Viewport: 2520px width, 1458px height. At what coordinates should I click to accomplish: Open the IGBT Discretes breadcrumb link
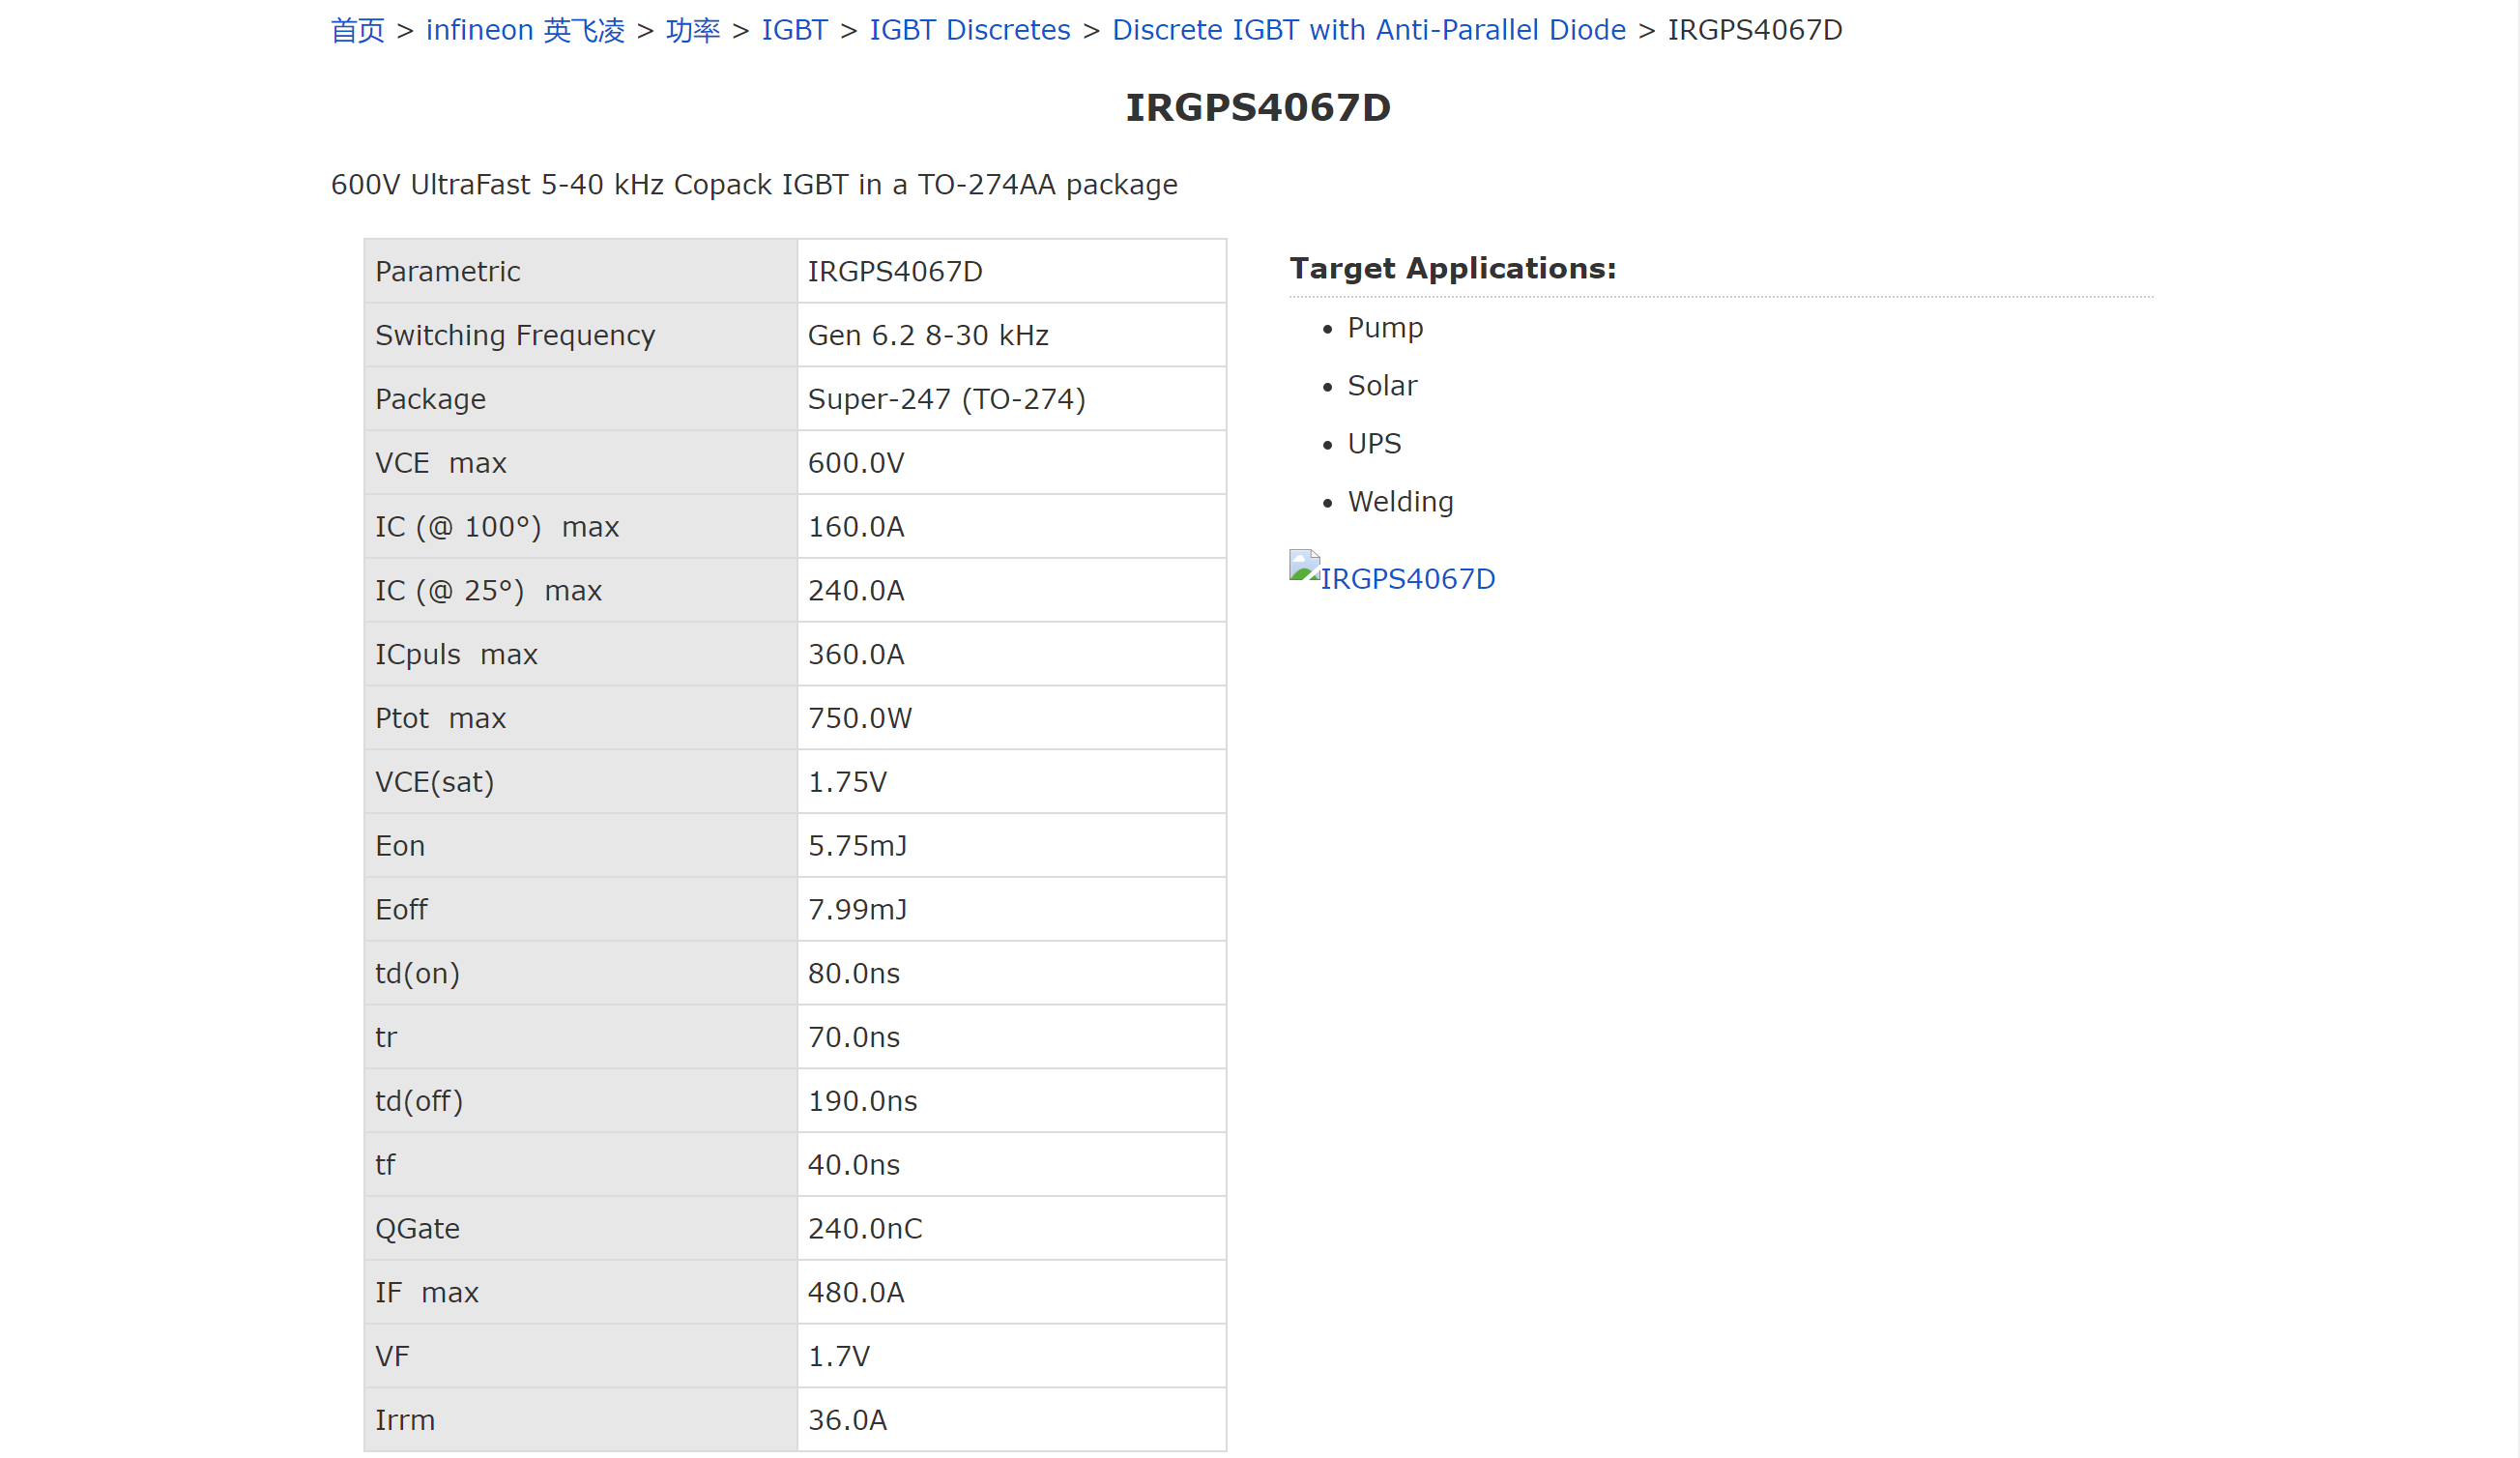click(x=970, y=30)
